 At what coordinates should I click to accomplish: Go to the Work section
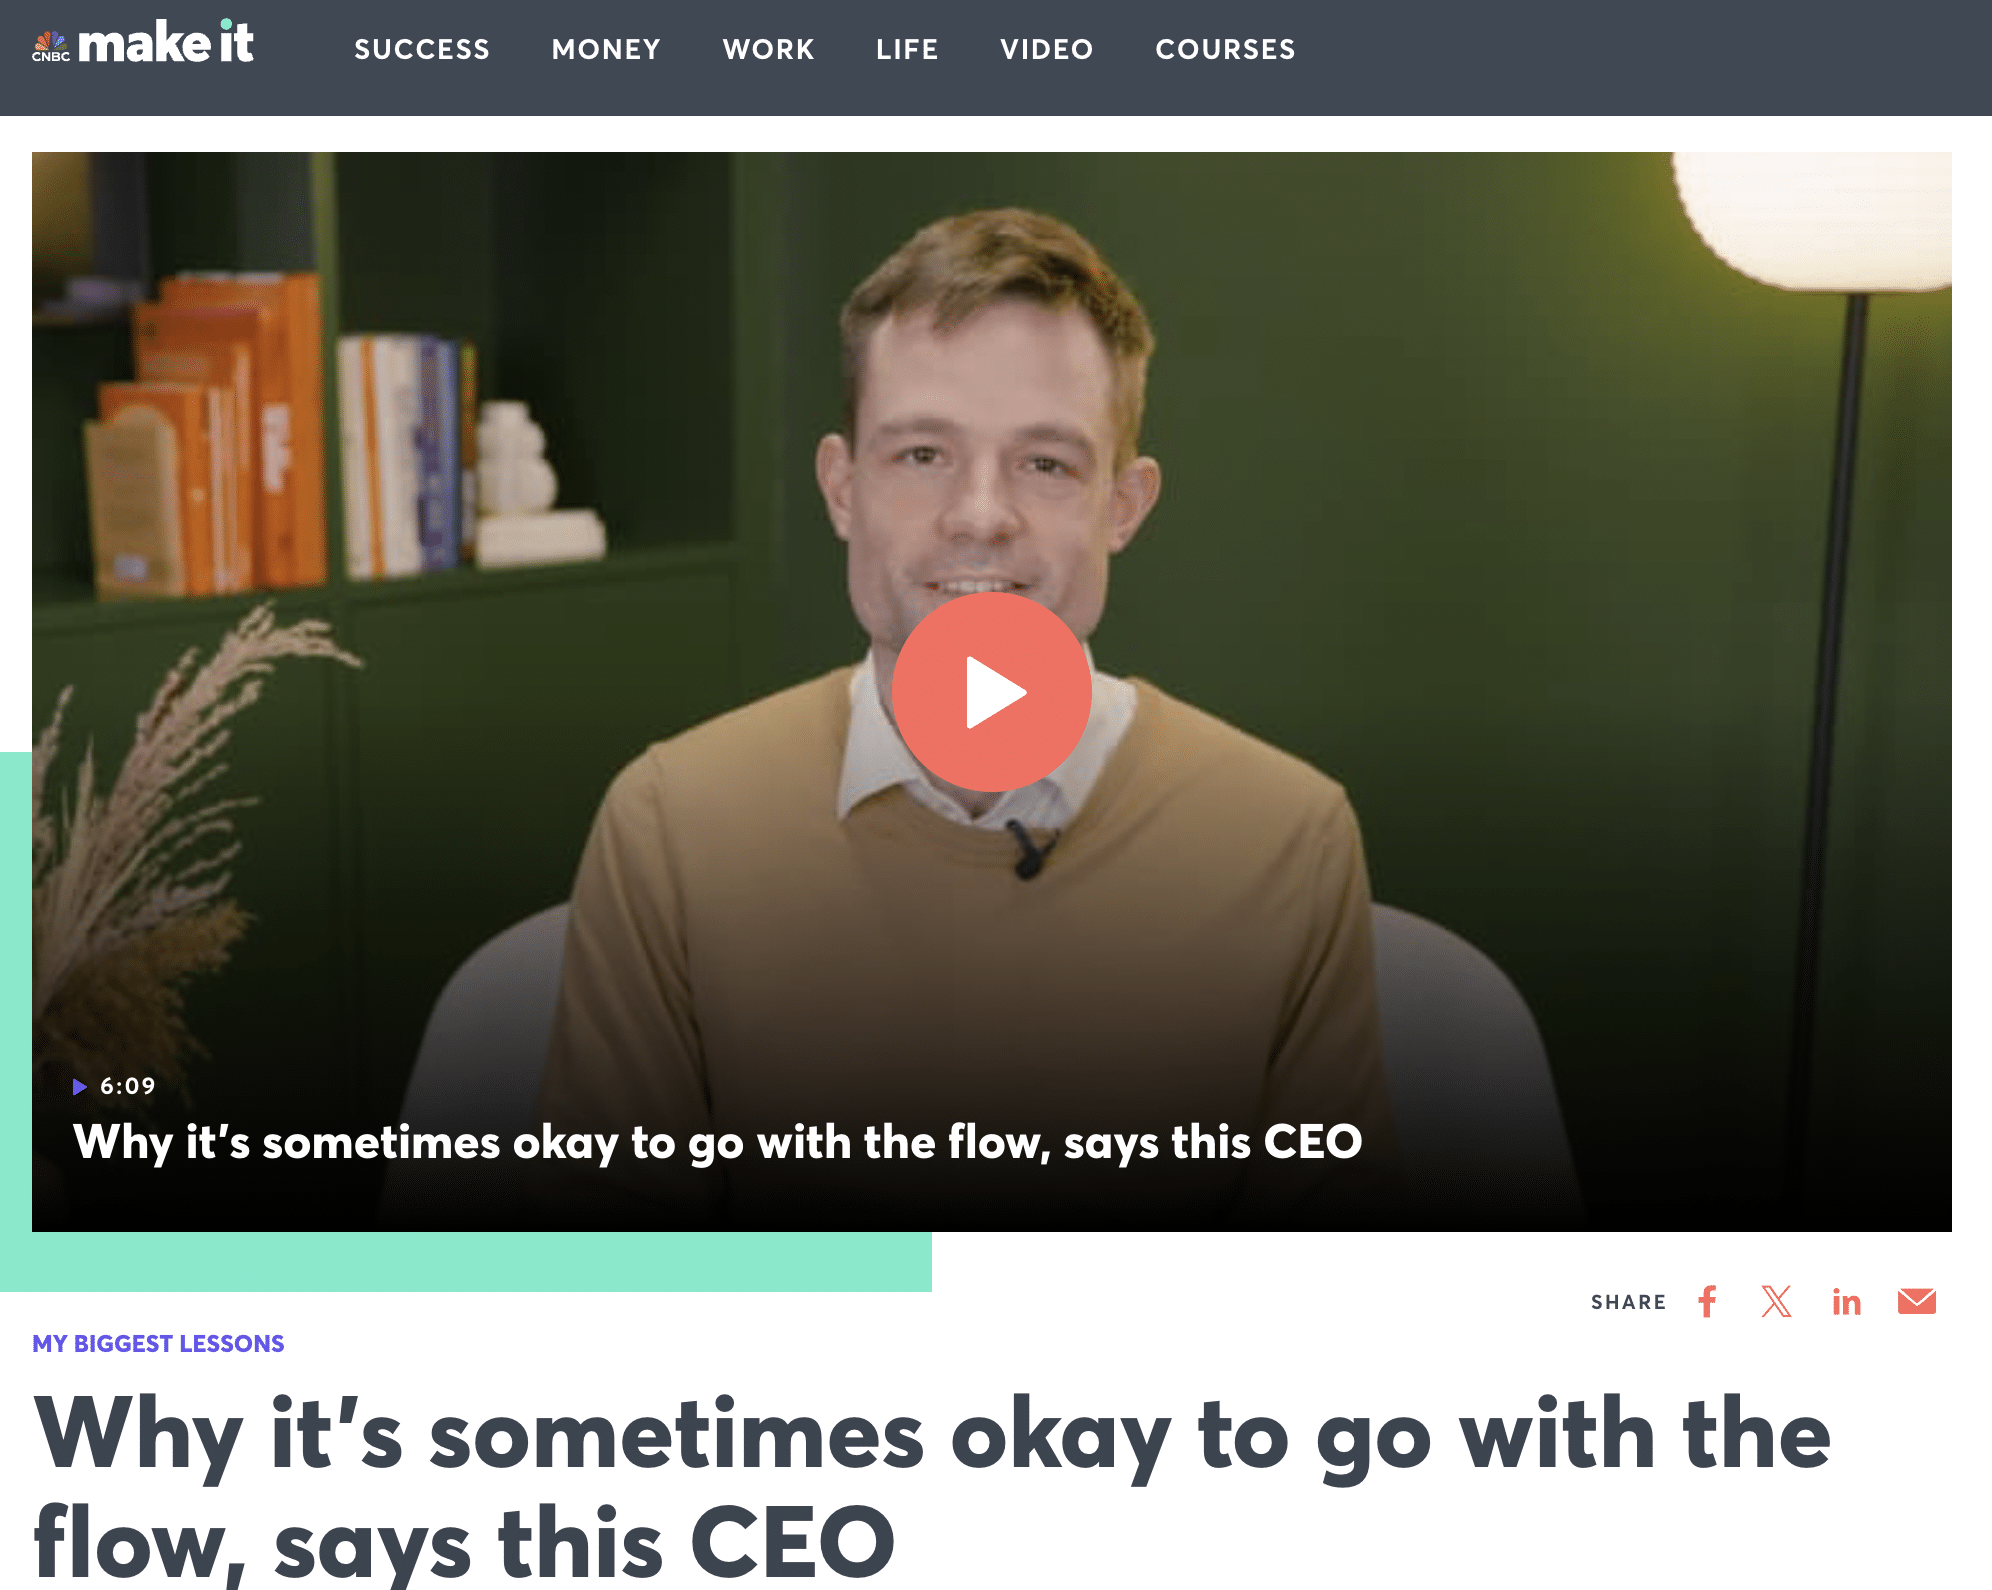coord(769,49)
